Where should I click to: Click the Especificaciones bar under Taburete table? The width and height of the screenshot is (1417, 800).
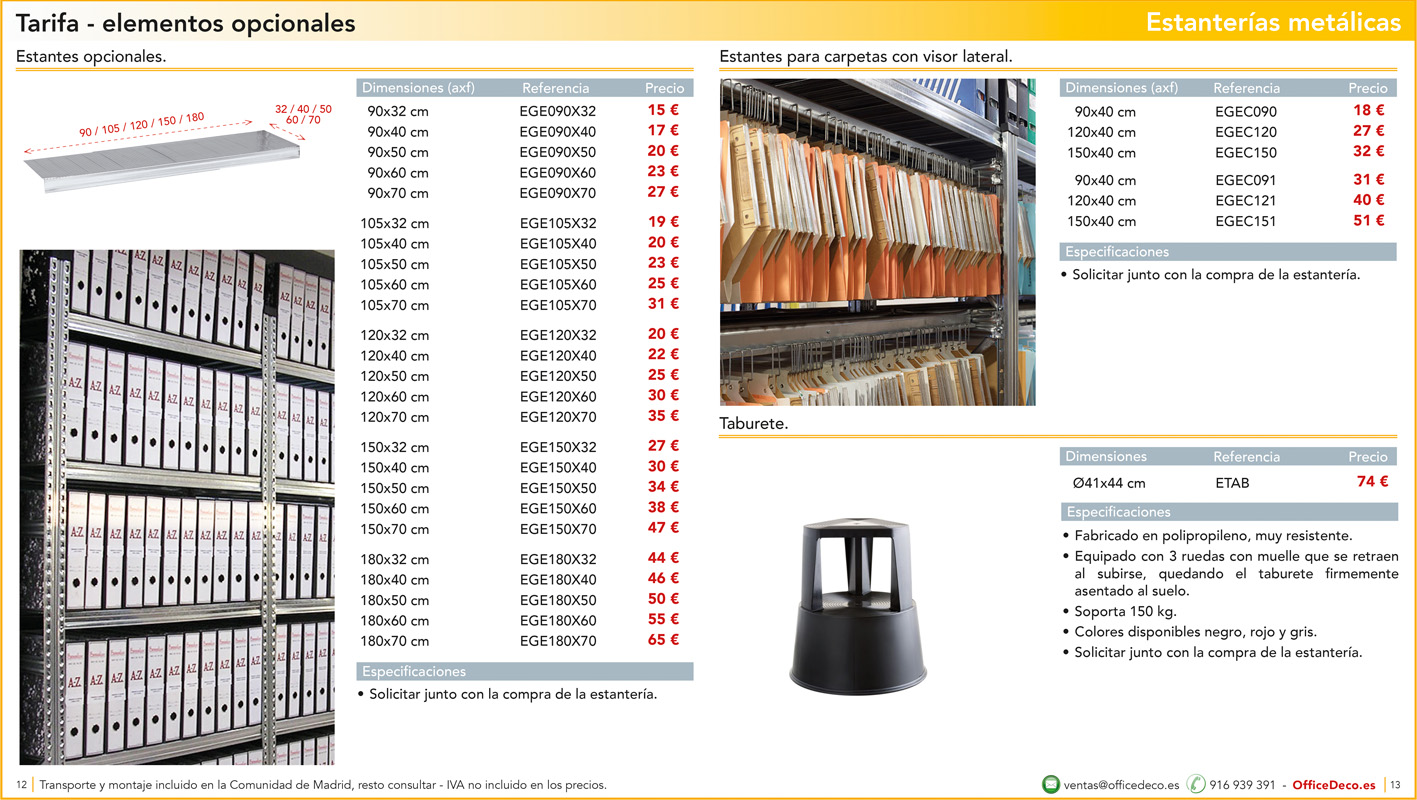(x=1228, y=512)
